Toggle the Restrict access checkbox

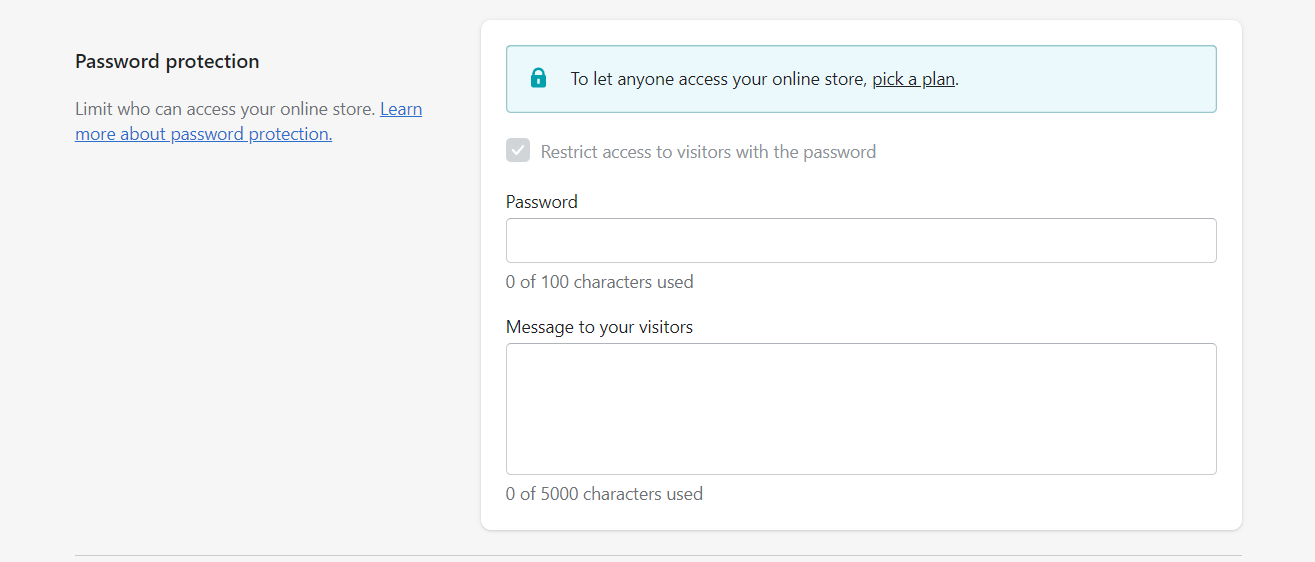(518, 151)
